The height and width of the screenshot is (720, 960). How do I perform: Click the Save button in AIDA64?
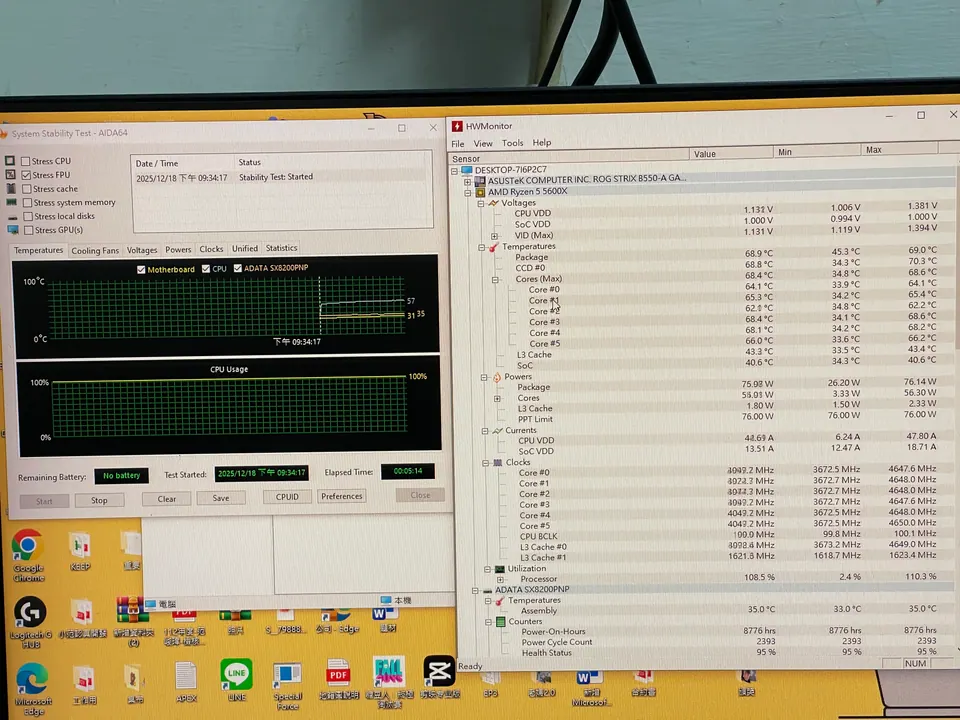[220, 498]
